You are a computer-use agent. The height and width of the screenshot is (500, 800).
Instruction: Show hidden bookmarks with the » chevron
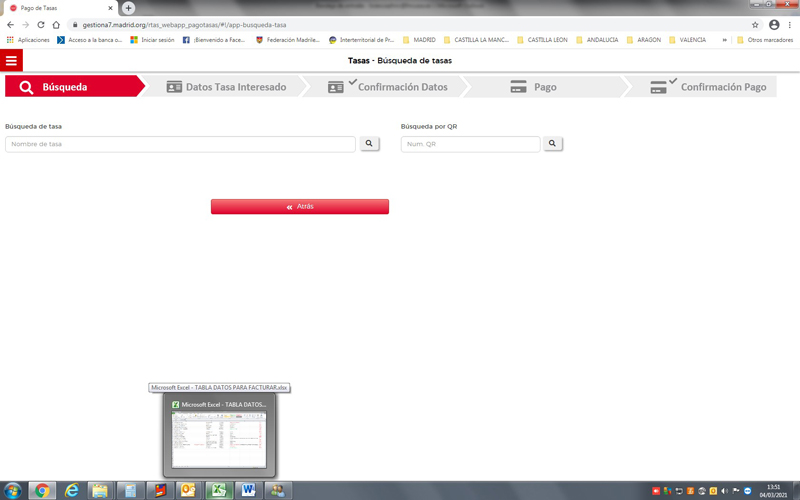[724, 40]
